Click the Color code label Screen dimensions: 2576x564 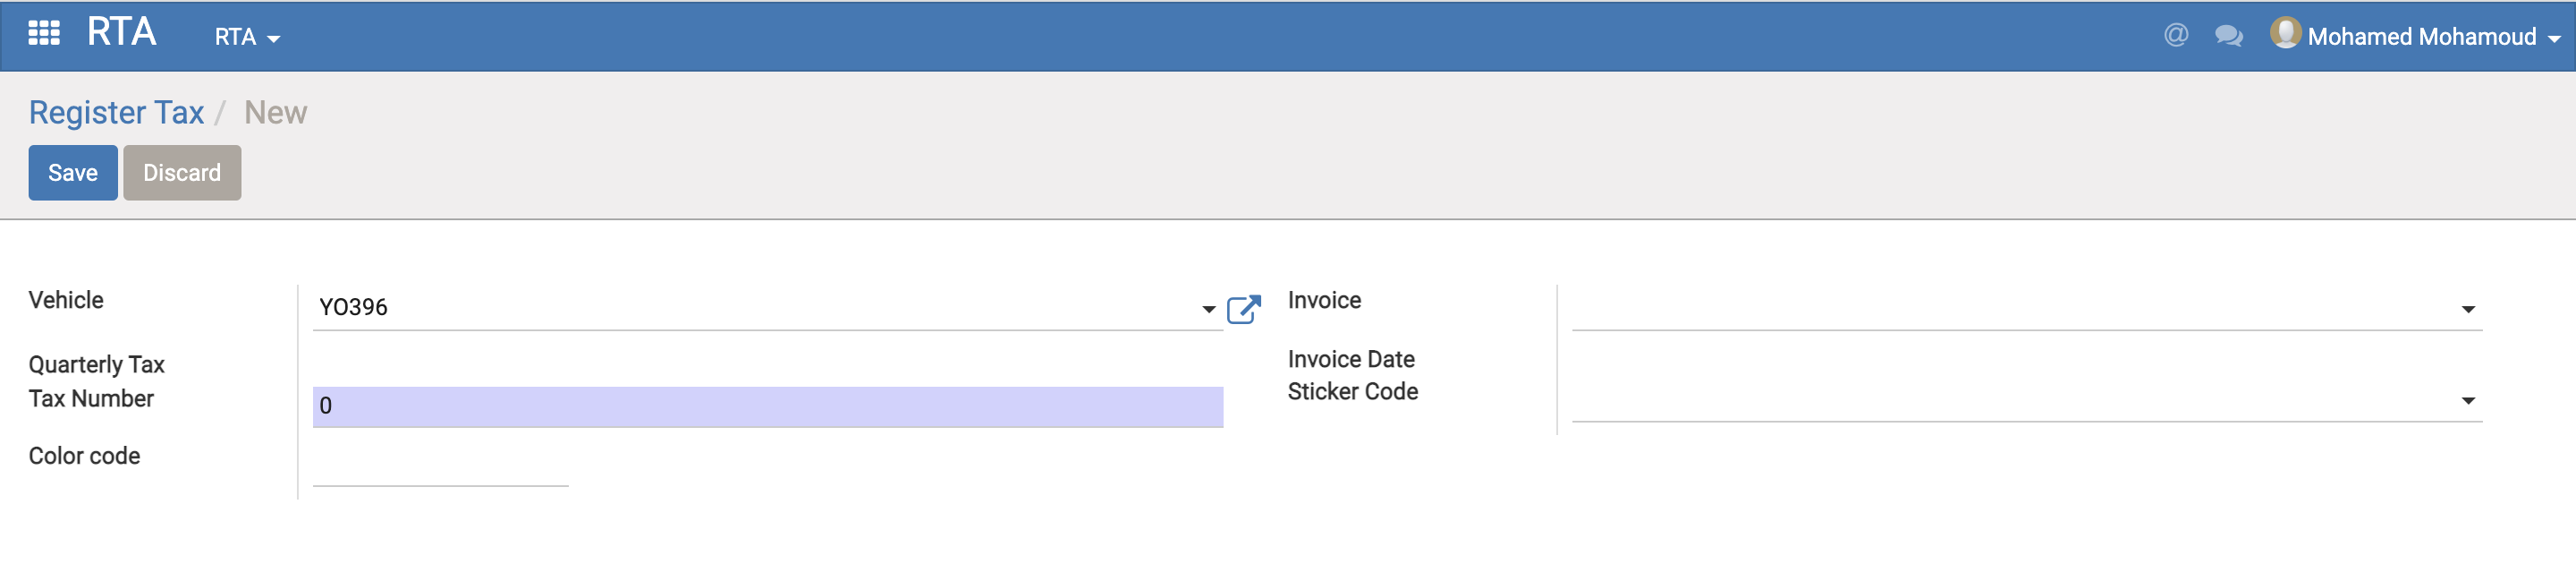(84, 456)
